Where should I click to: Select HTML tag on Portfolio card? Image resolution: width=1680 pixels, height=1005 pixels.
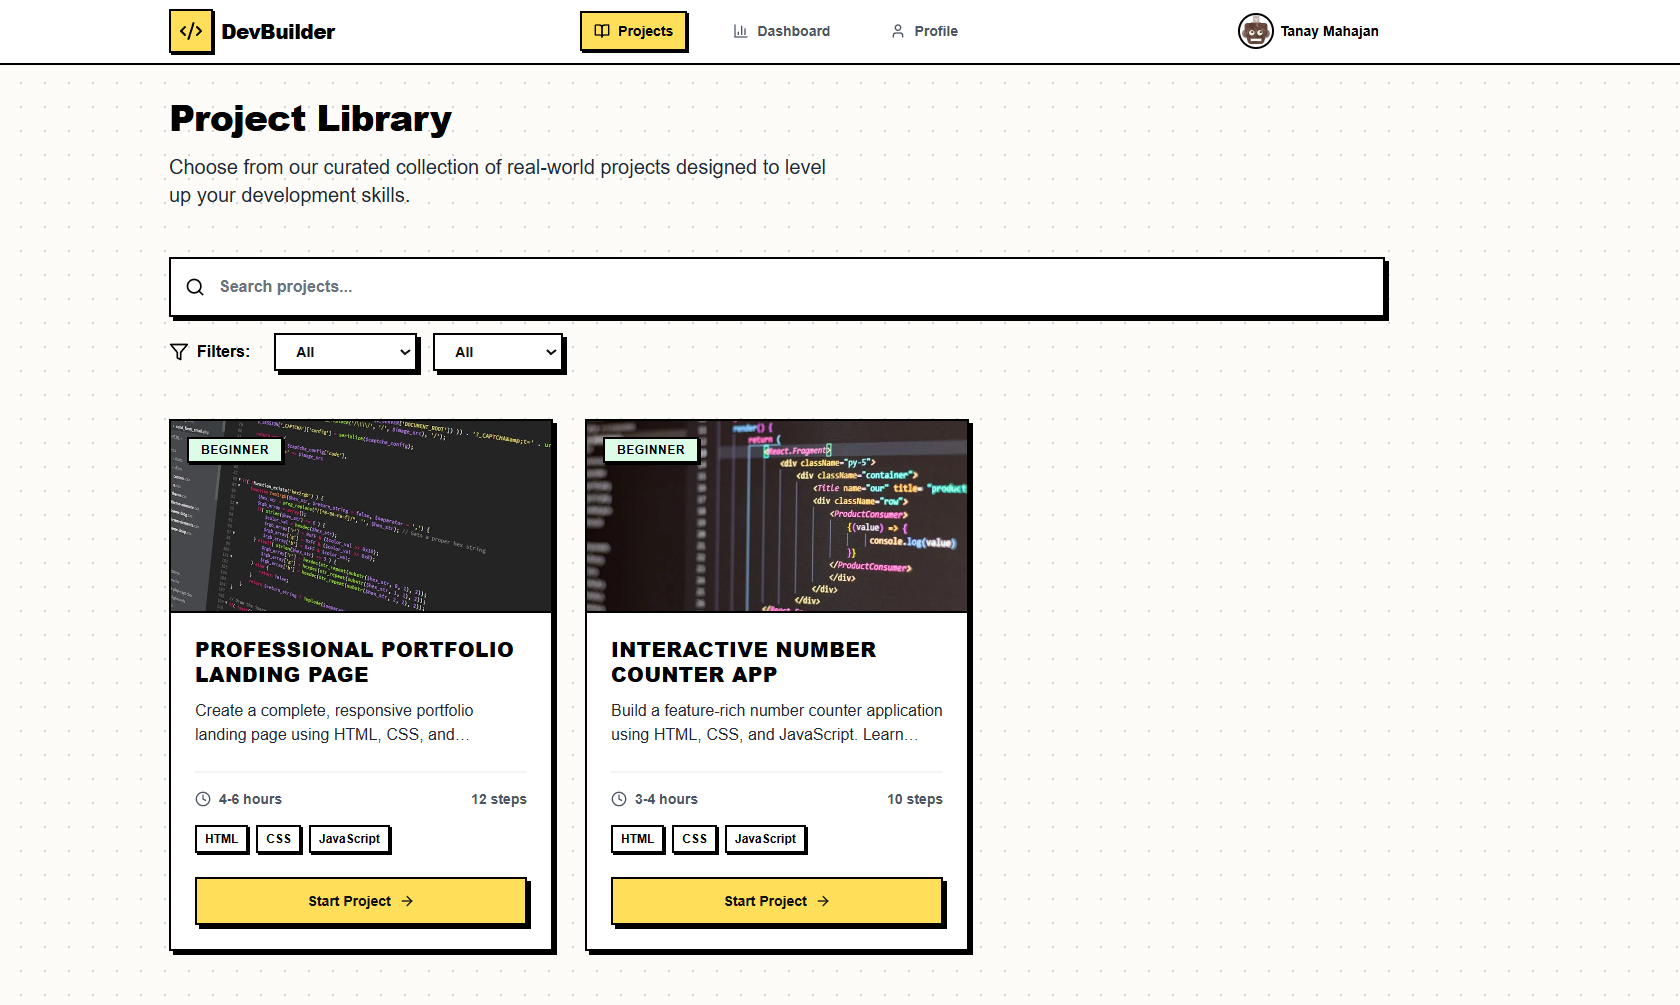coord(221,839)
